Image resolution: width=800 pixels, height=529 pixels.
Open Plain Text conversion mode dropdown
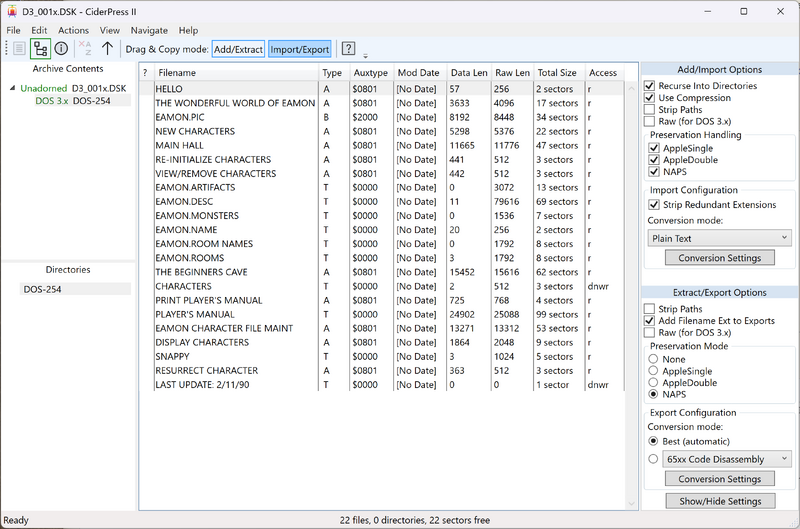click(x=719, y=238)
